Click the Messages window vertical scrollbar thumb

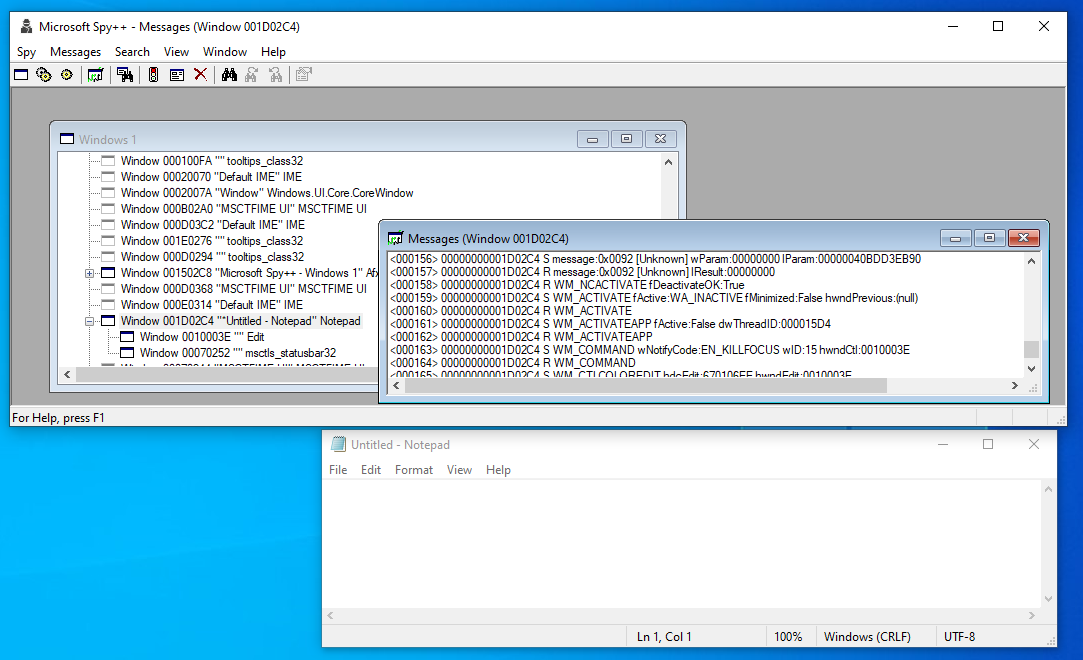1031,349
